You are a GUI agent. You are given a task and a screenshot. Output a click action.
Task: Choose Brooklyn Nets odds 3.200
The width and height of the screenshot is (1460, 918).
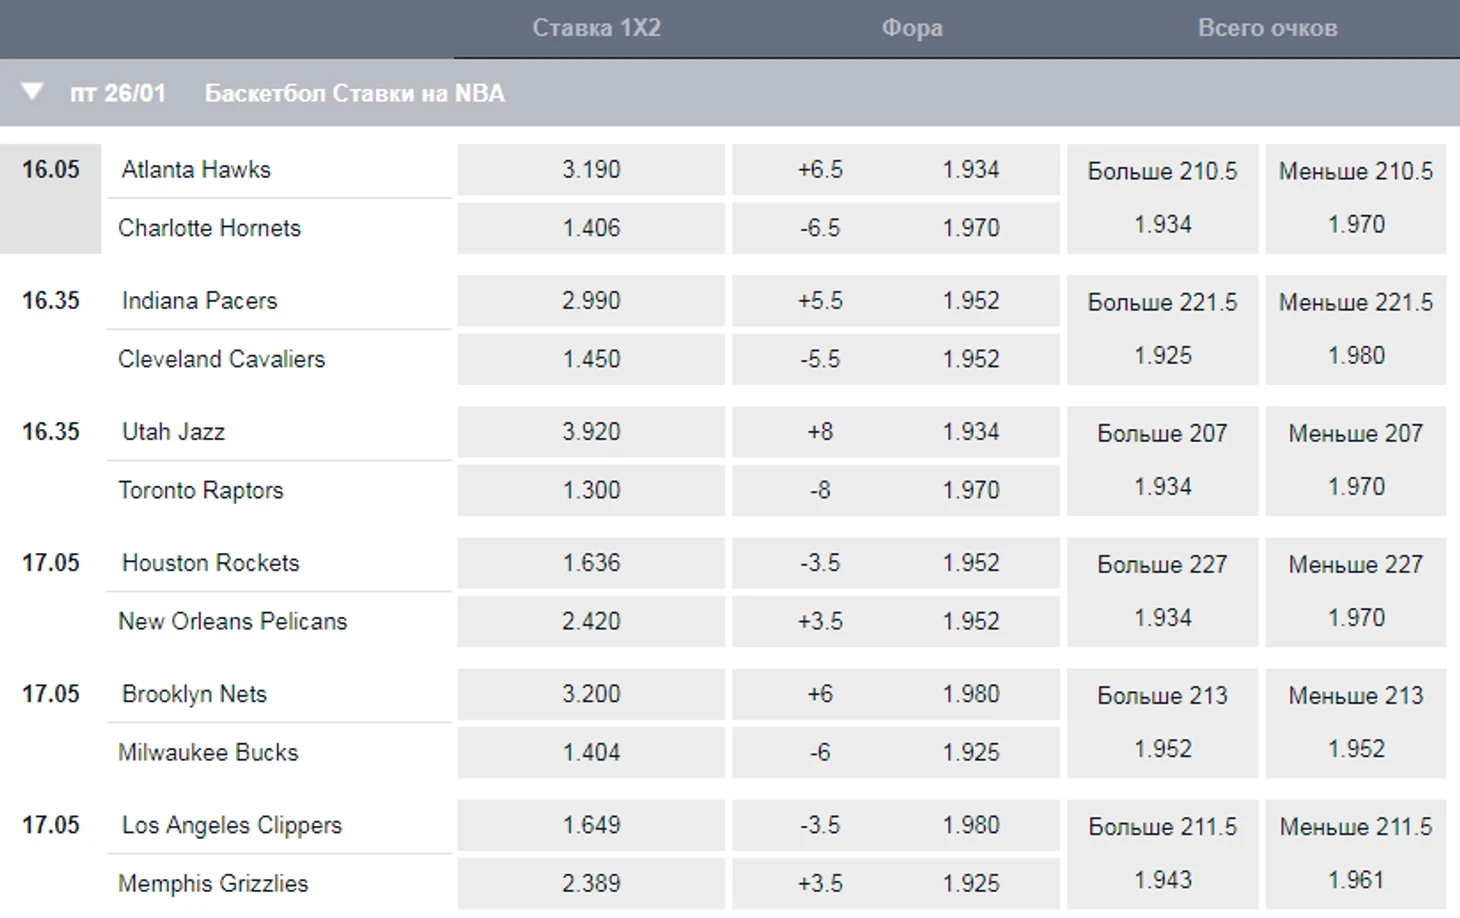click(x=591, y=694)
